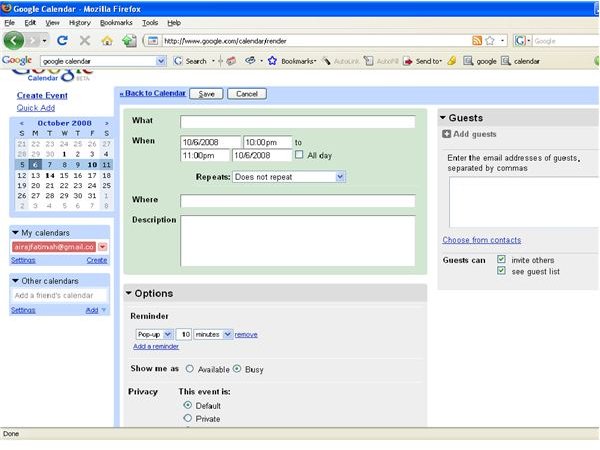
Task: Open the View menu
Action: pyautogui.click(x=52, y=23)
